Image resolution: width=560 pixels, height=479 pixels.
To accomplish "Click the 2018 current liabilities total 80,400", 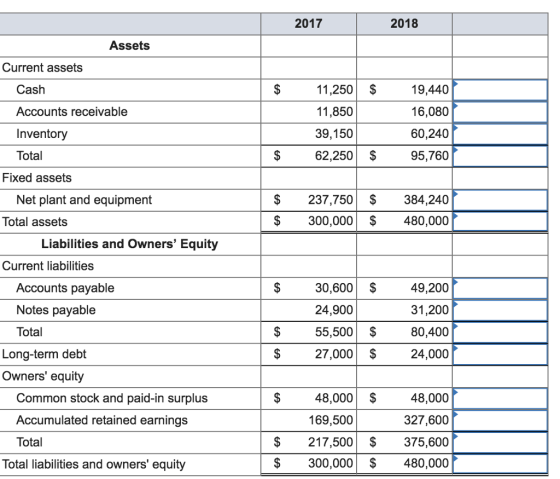I will pyautogui.click(x=430, y=332).
